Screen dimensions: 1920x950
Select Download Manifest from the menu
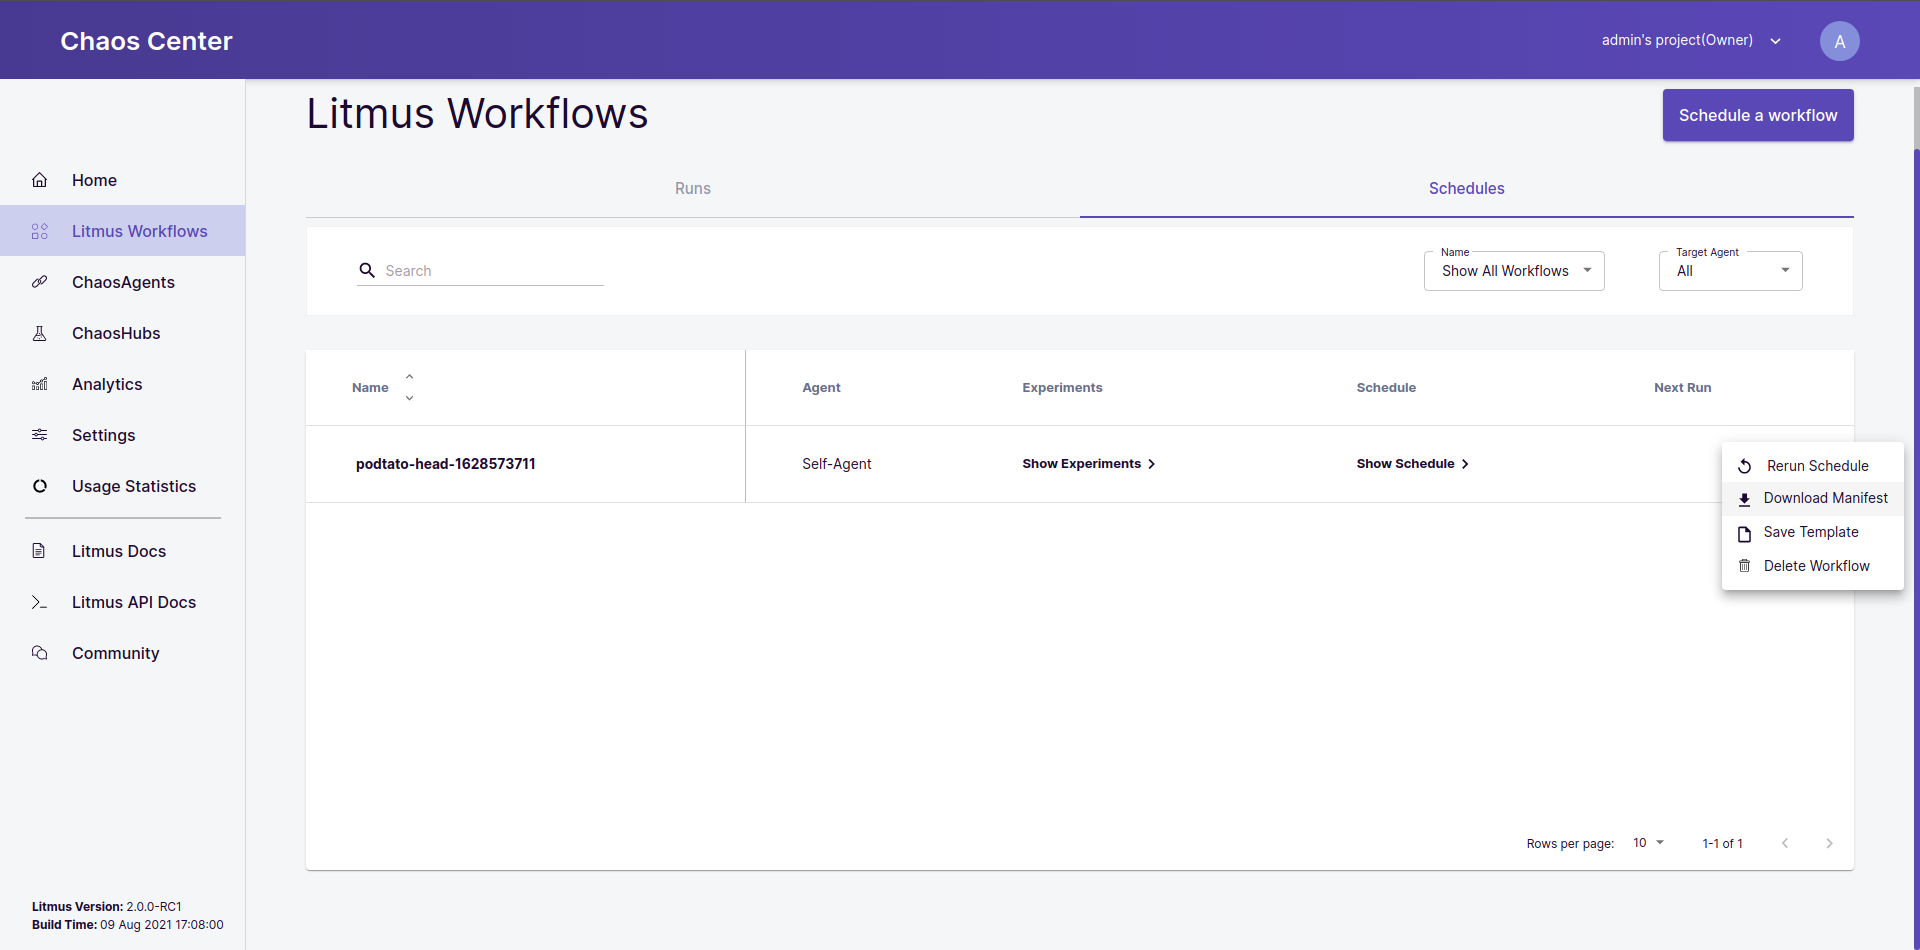pyautogui.click(x=1824, y=498)
